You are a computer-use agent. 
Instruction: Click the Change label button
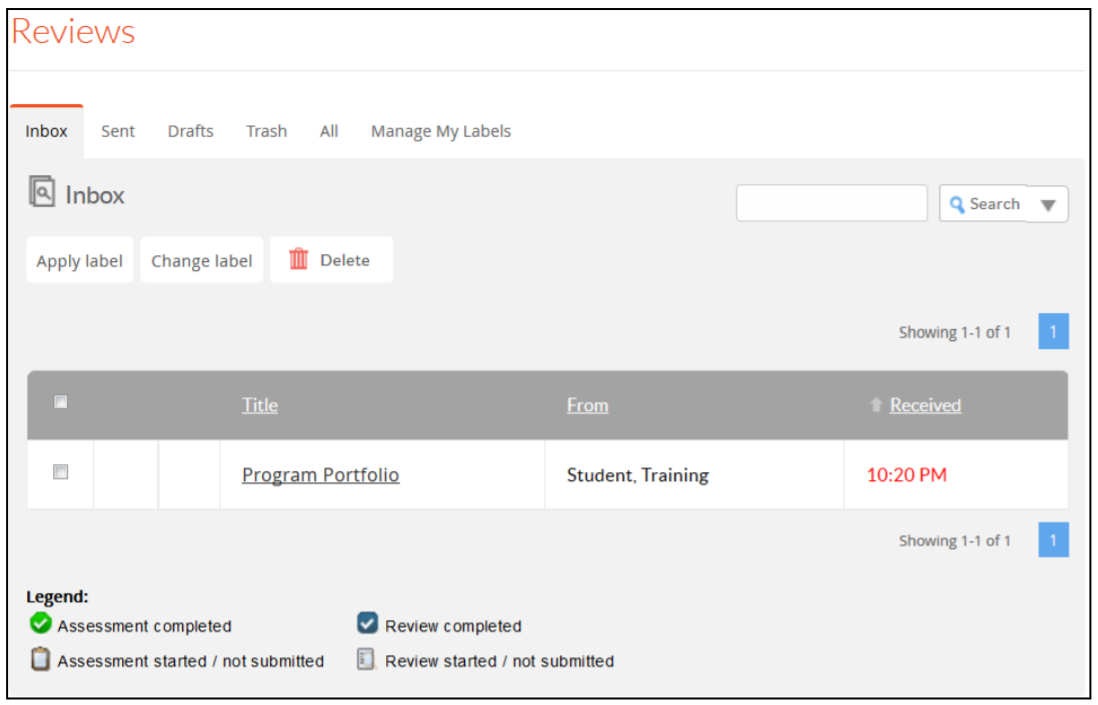pos(201,260)
